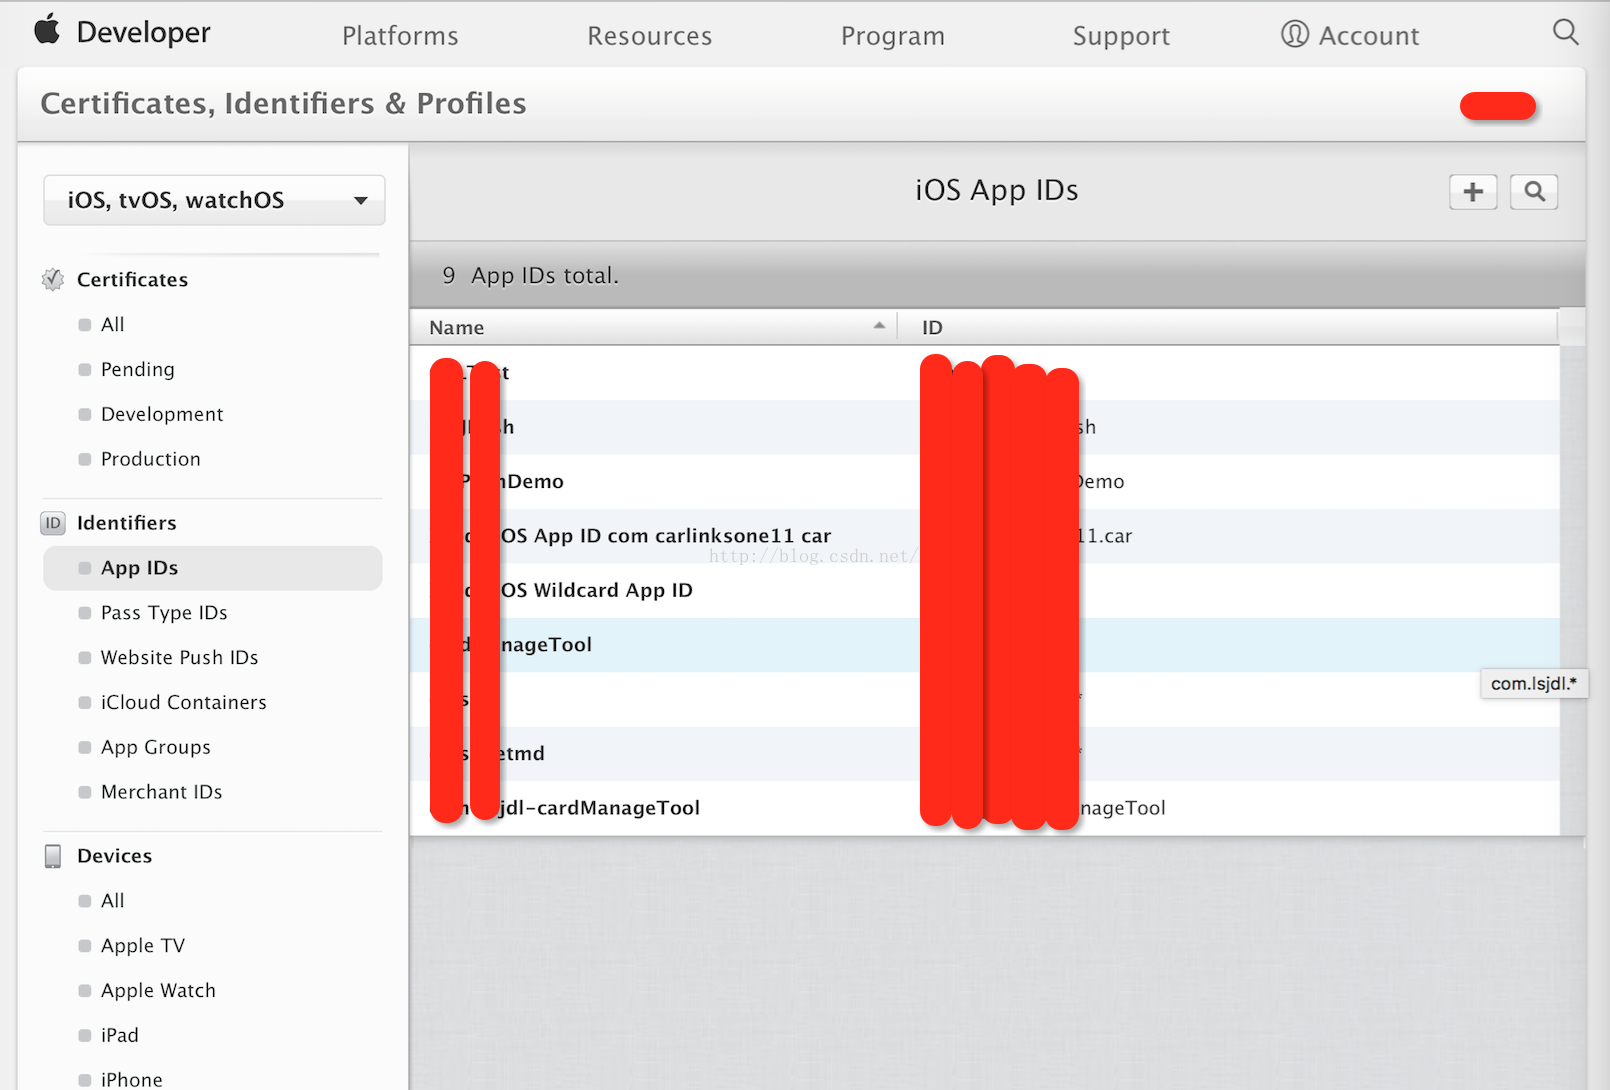Open the Resources menu

click(x=649, y=36)
